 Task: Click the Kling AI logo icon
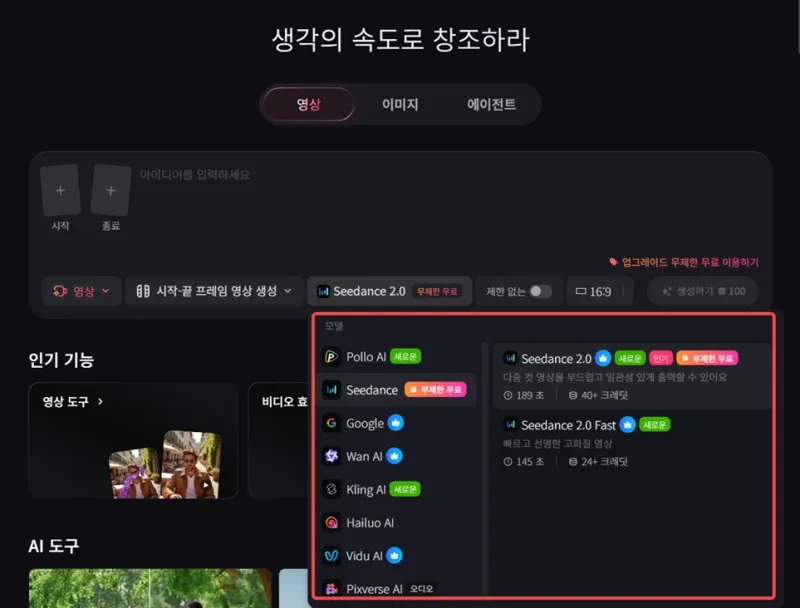coord(331,489)
